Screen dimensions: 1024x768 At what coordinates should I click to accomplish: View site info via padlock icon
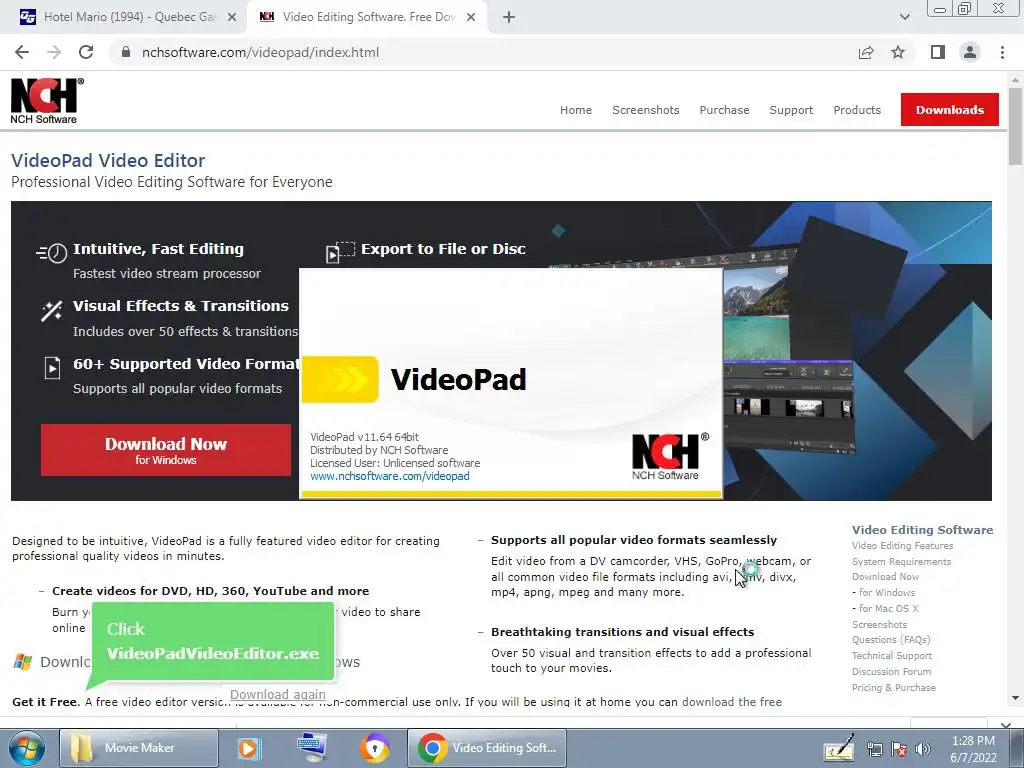click(x=126, y=52)
